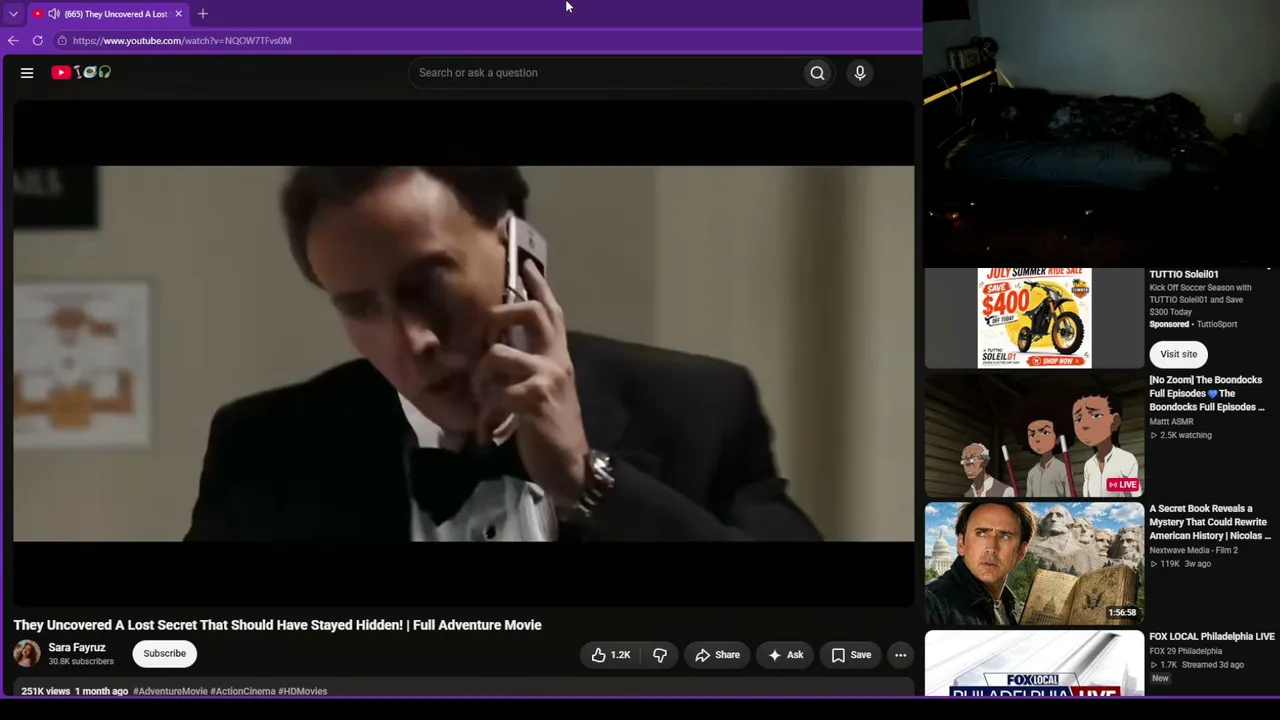Screen dimensions: 1280x720
Task: Go to the YouTube home logo
Action: point(81,72)
